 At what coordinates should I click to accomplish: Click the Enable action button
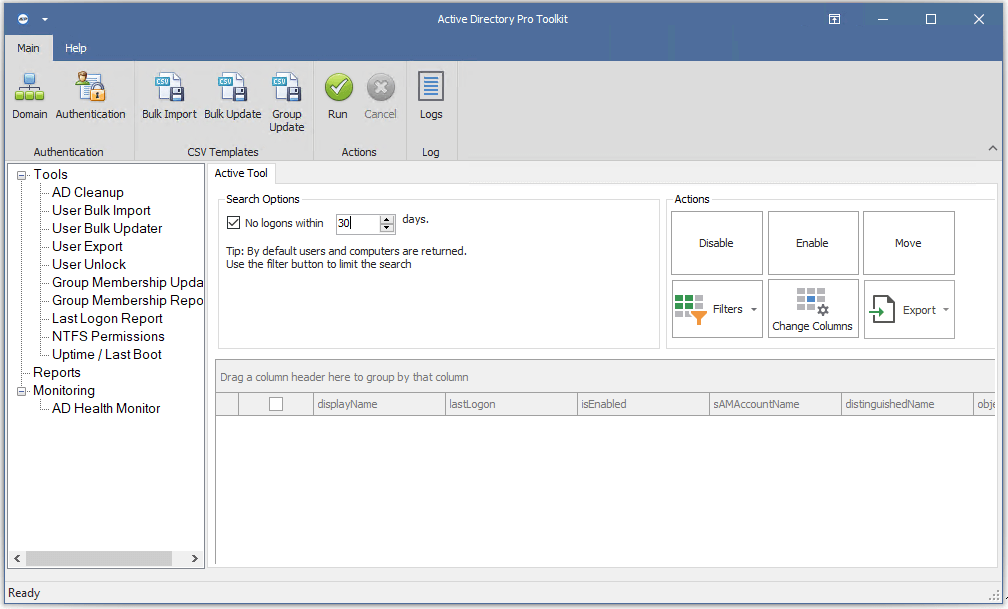pos(813,243)
